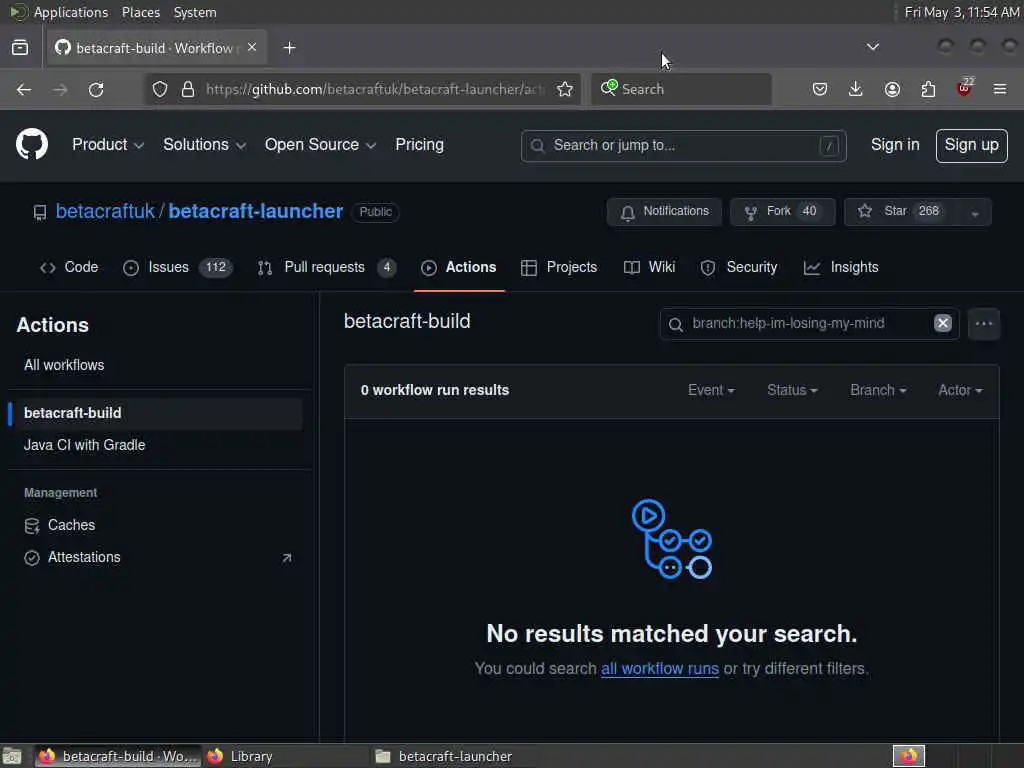Open the Wiki tab
Image resolution: width=1024 pixels, height=768 pixels.
point(649,267)
